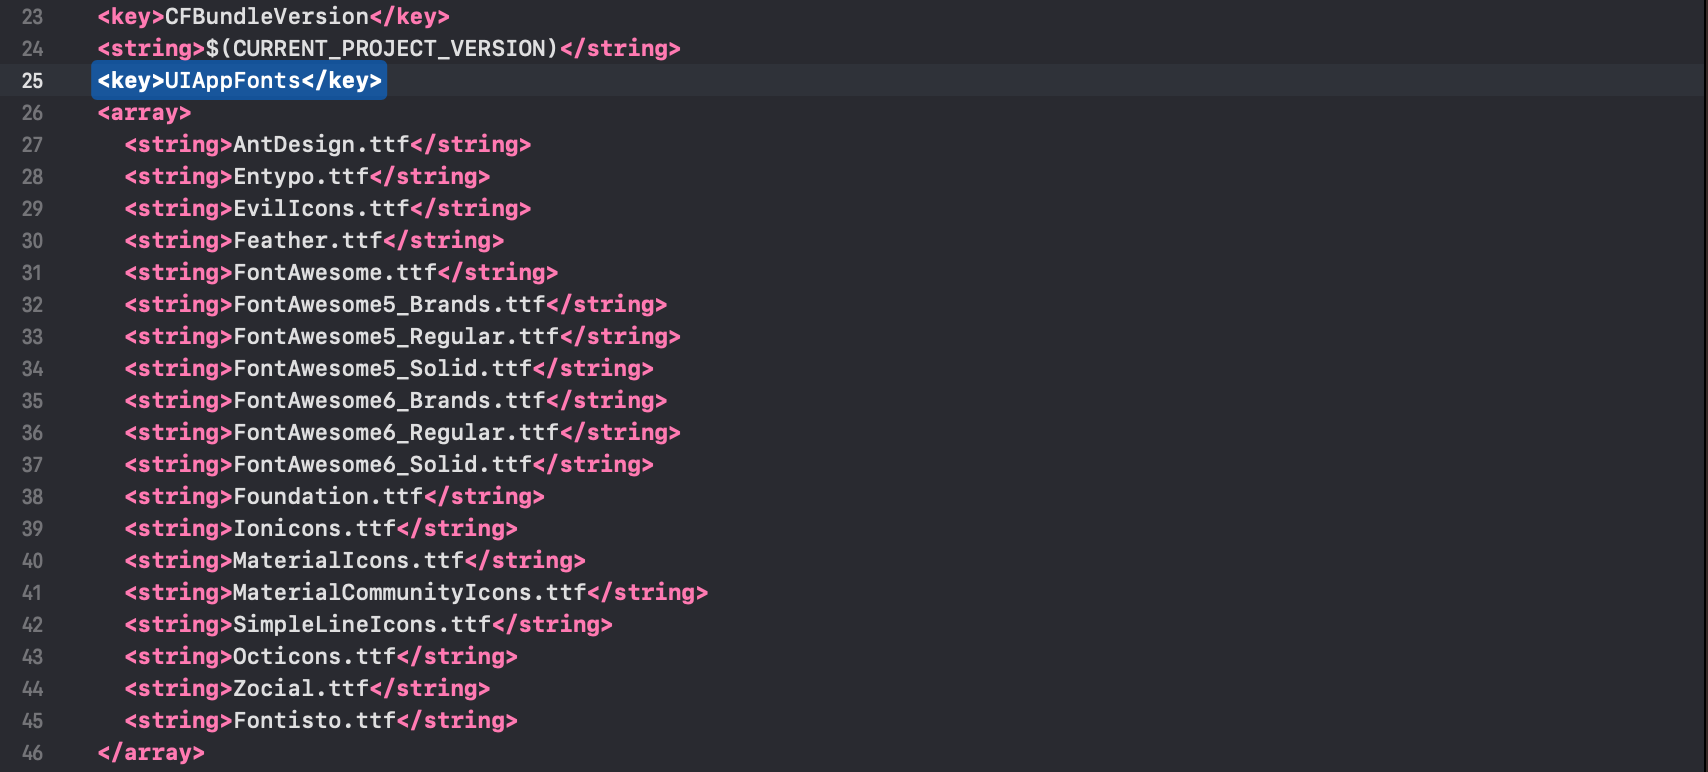Click line number 31 in gutter
1708x772 pixels.
[x=33, y=273]
